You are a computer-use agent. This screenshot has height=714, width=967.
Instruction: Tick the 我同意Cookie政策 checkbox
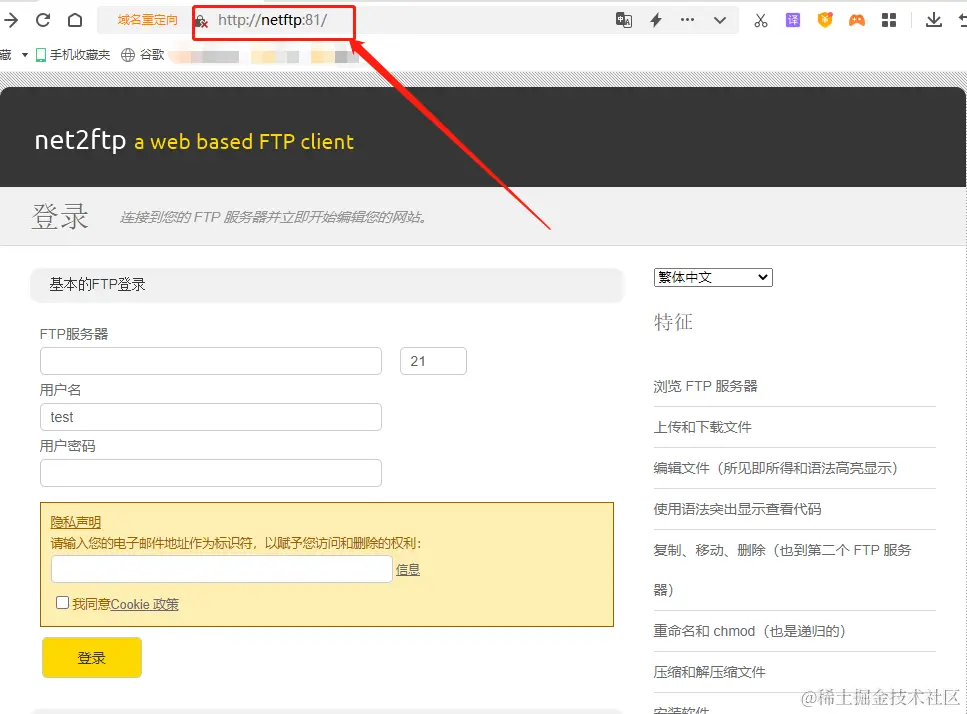[x=62, y=603]
